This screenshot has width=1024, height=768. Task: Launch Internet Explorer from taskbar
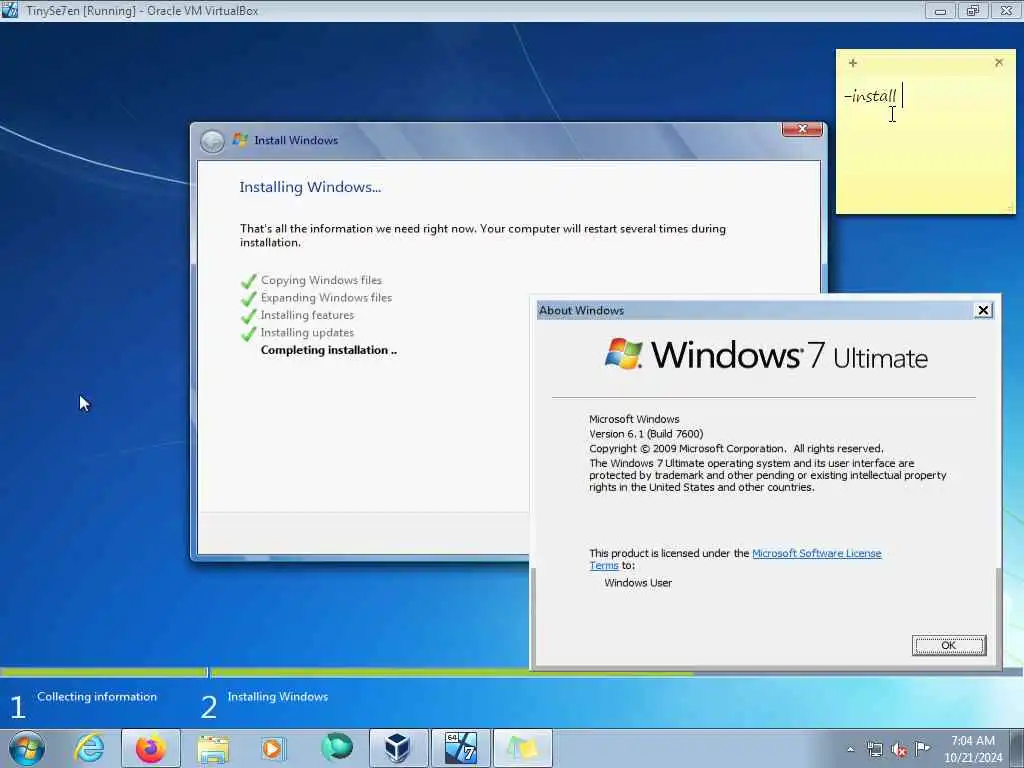(89, 748)
